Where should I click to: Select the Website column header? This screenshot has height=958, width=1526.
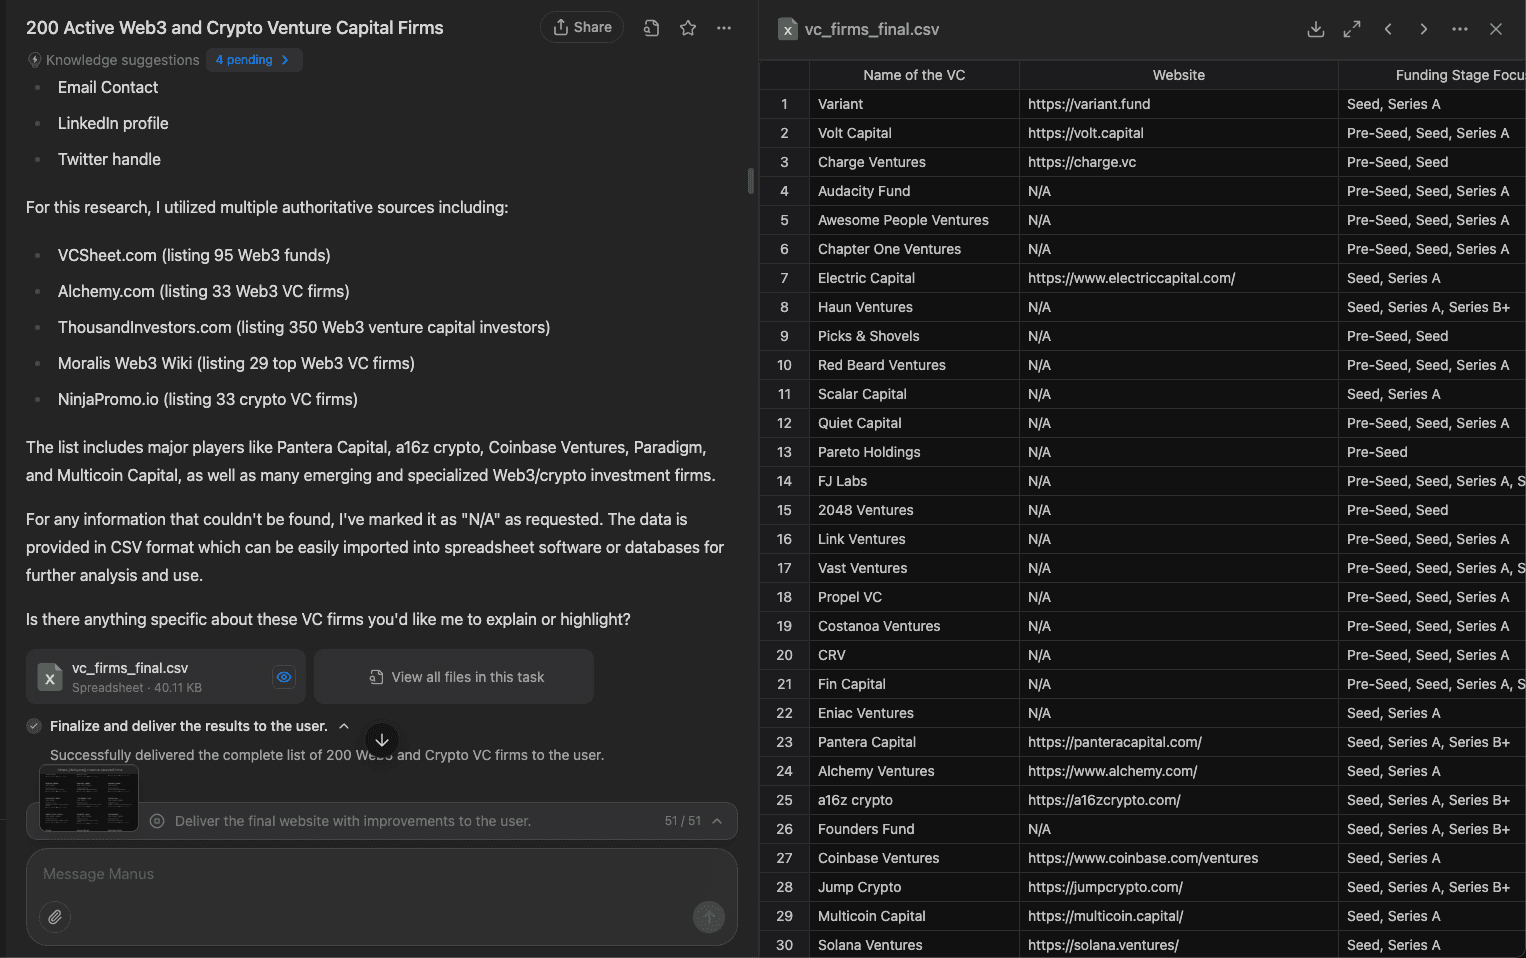pyautogui.click(x=1179, y=75)
